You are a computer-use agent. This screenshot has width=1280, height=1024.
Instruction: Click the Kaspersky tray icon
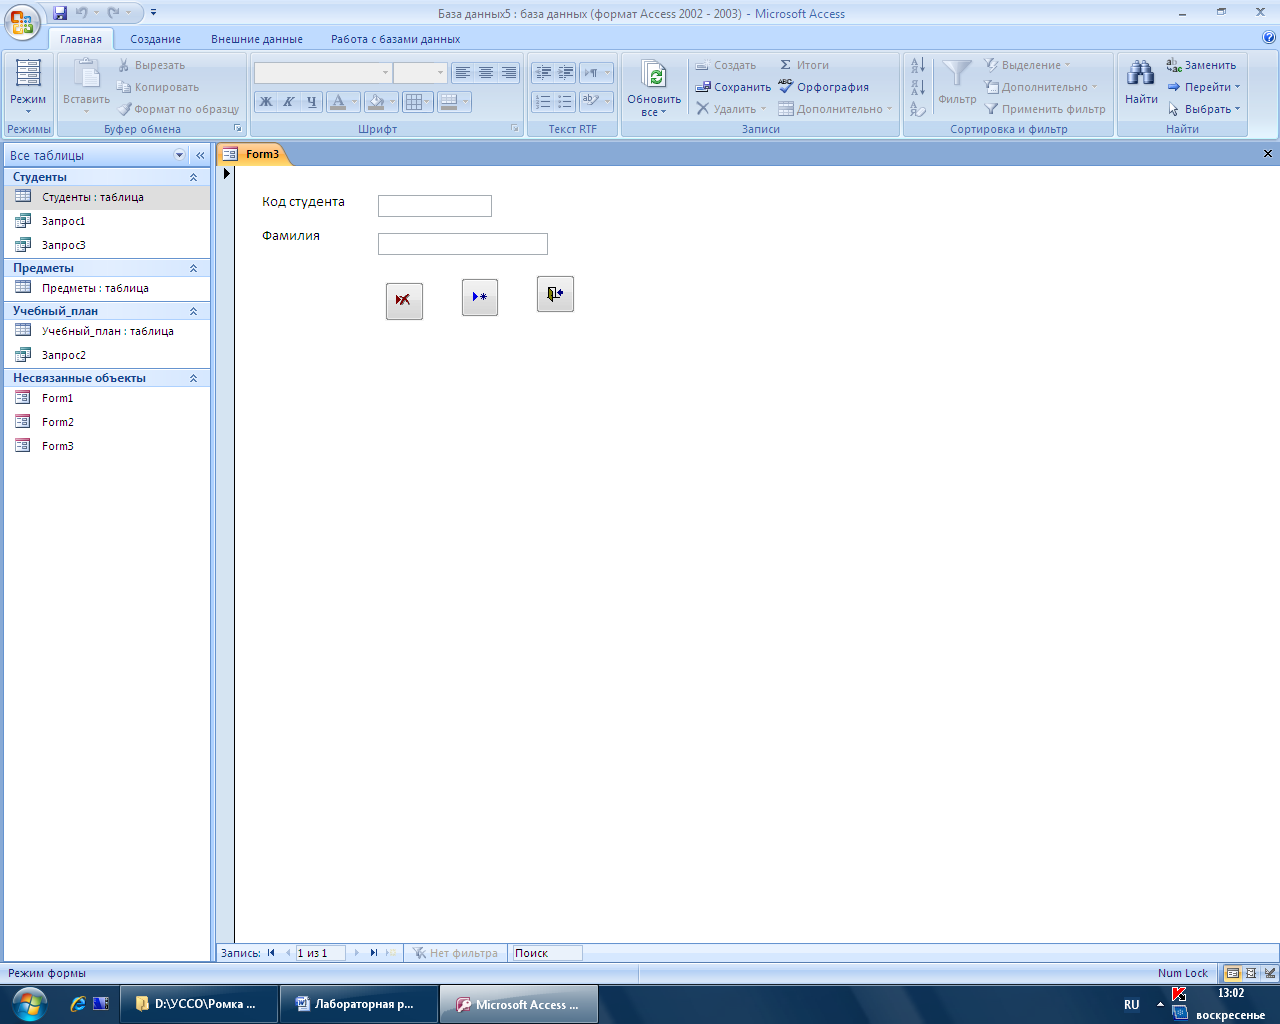(1179, 994)
